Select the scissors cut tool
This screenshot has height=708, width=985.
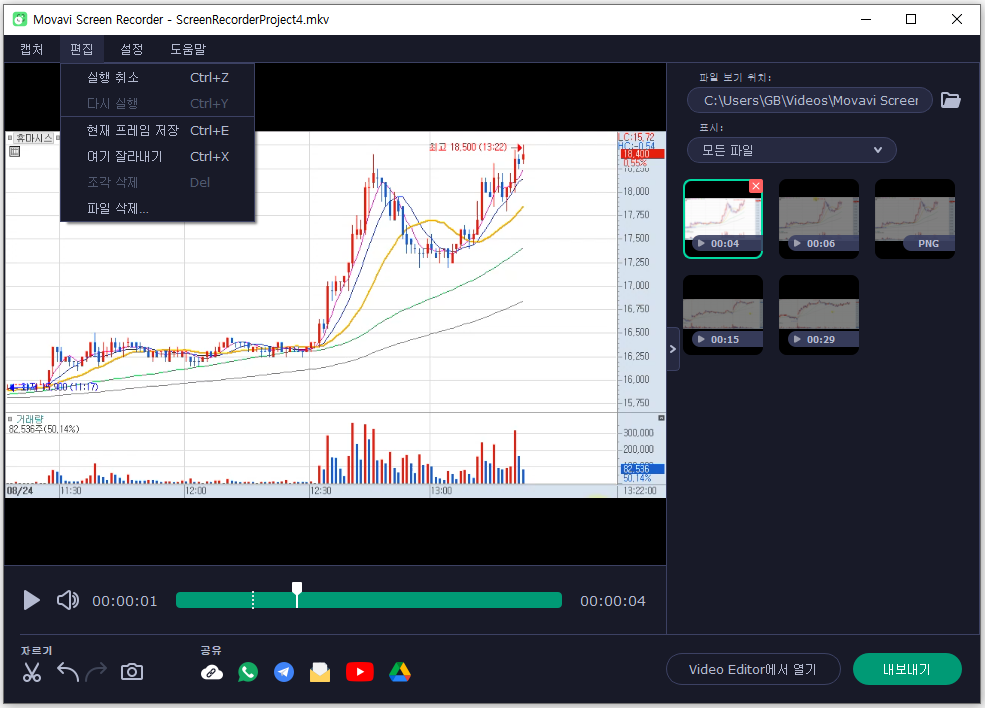[x=31, y=672]
